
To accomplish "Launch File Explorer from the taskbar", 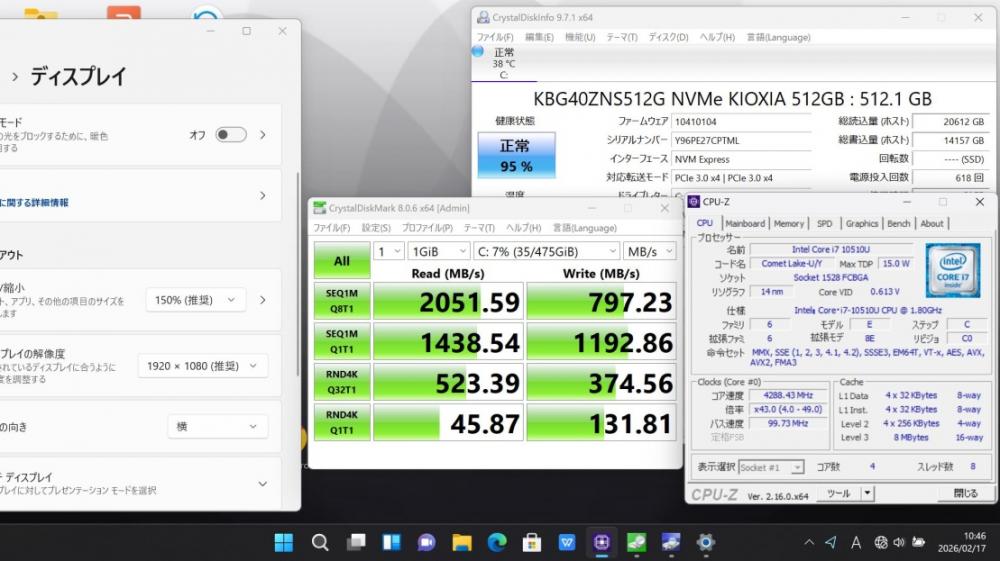I will (462, 542).
